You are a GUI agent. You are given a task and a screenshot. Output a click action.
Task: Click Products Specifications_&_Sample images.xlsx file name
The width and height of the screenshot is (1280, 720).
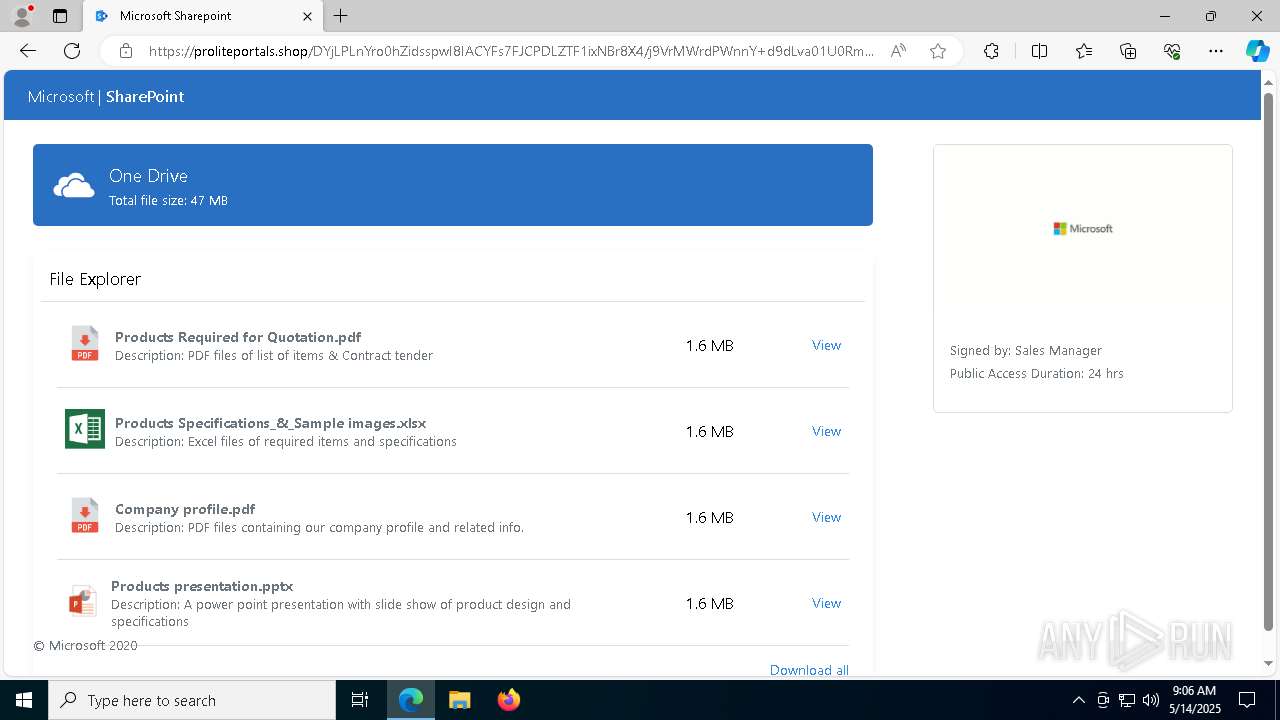(270, 423)
